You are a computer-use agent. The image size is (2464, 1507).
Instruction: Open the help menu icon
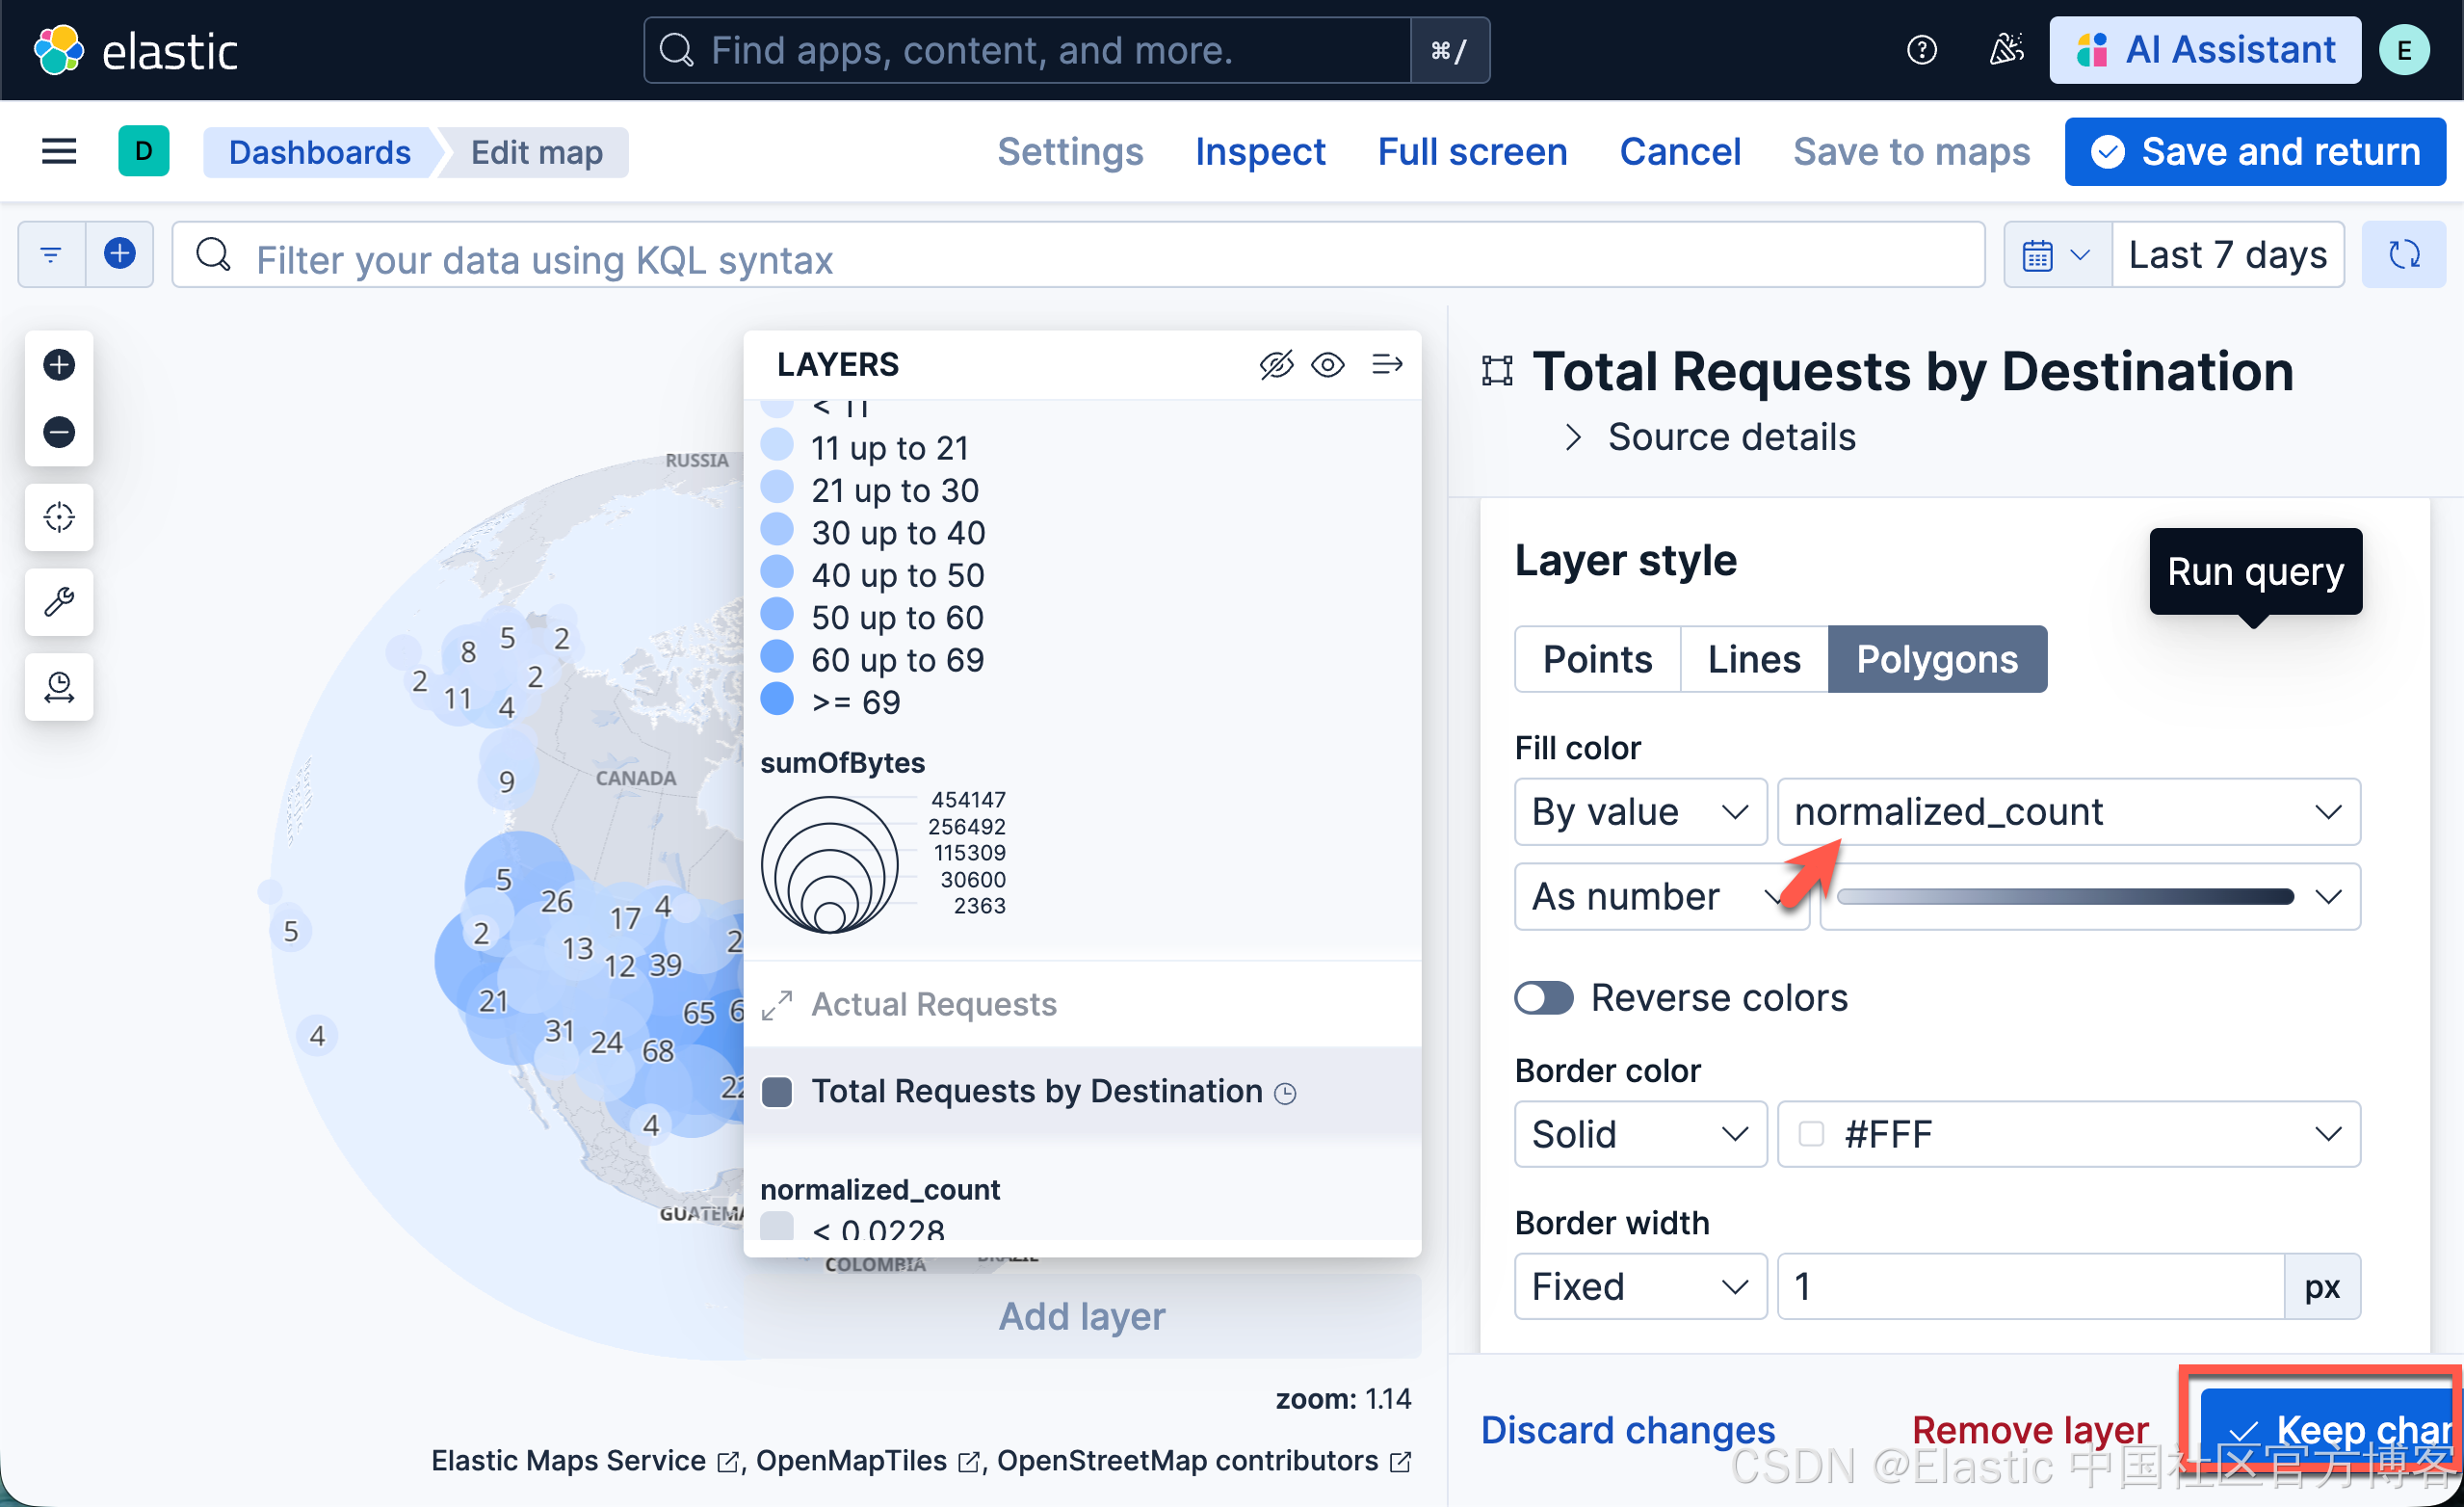[1921, 50]
